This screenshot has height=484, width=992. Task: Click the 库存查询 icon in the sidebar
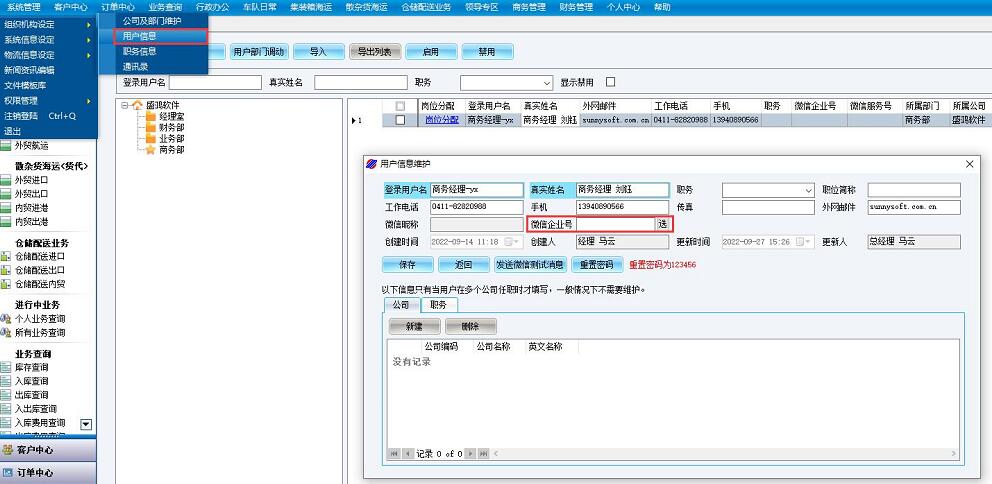(6, 367)
